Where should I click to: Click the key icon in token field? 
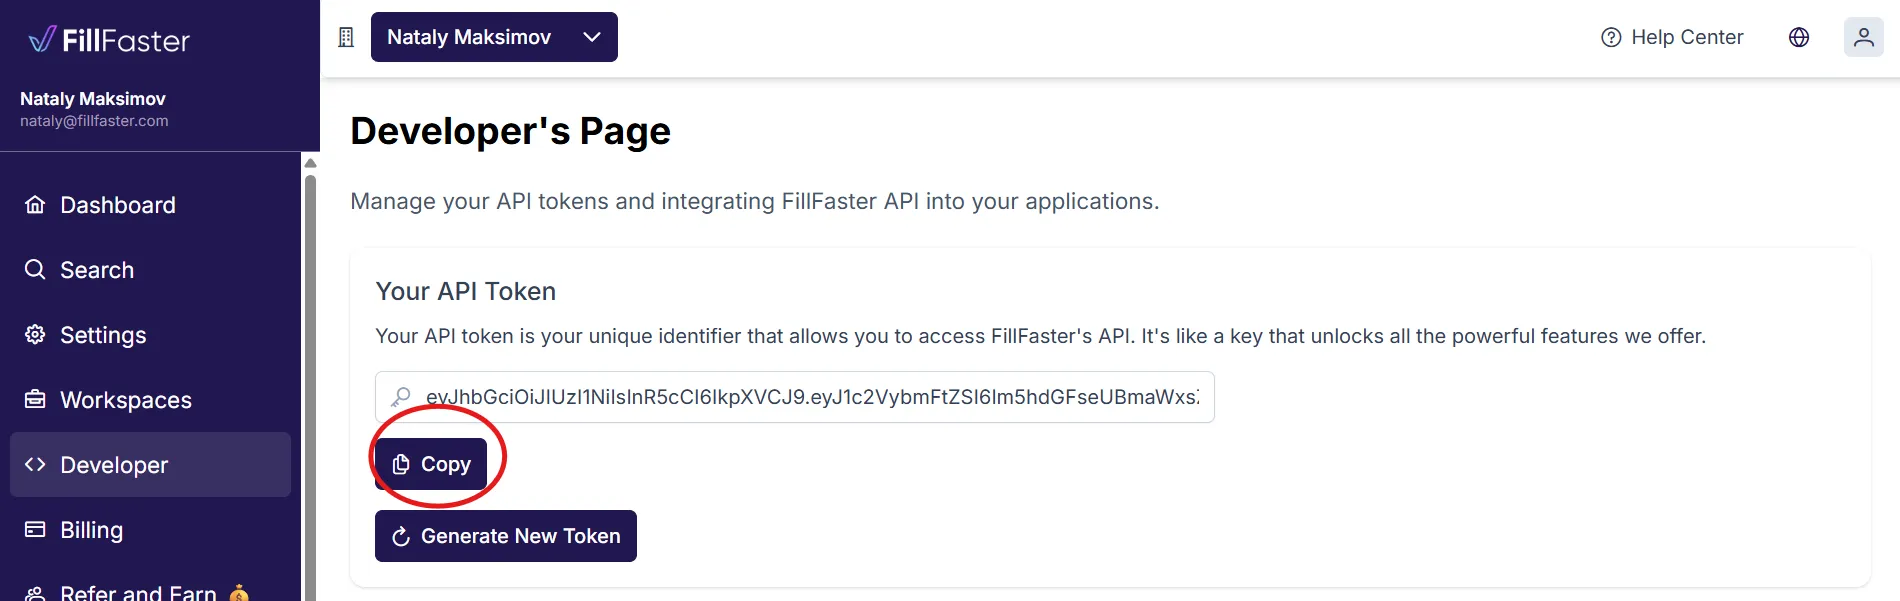tap(401, 397)
